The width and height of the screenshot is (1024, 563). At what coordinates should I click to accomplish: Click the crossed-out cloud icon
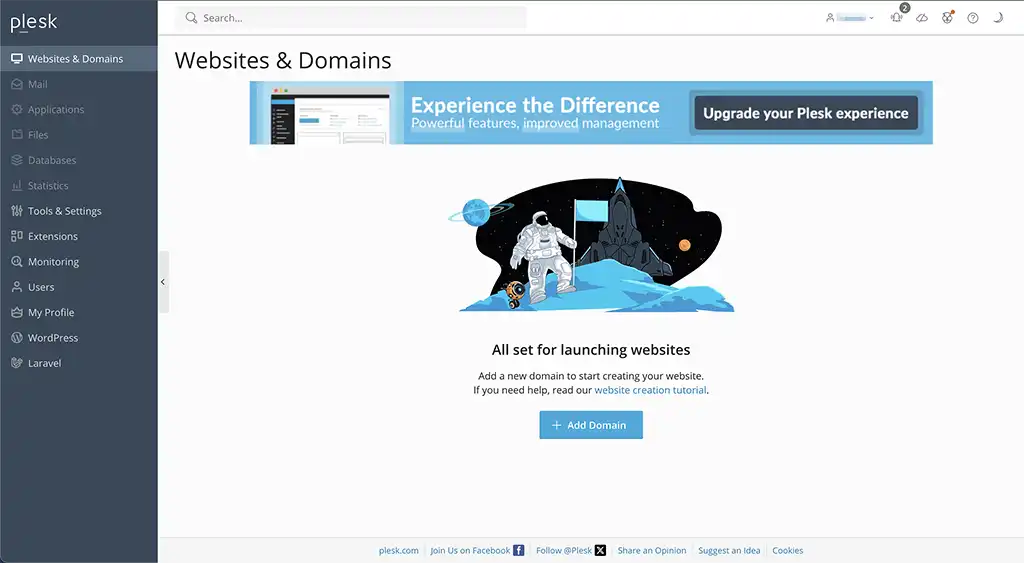[922, 18]
